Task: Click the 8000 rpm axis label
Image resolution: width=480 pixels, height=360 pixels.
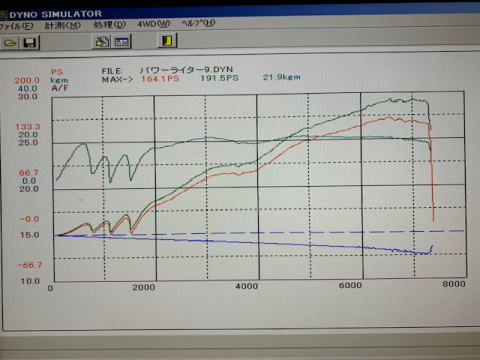Action: 454,284
